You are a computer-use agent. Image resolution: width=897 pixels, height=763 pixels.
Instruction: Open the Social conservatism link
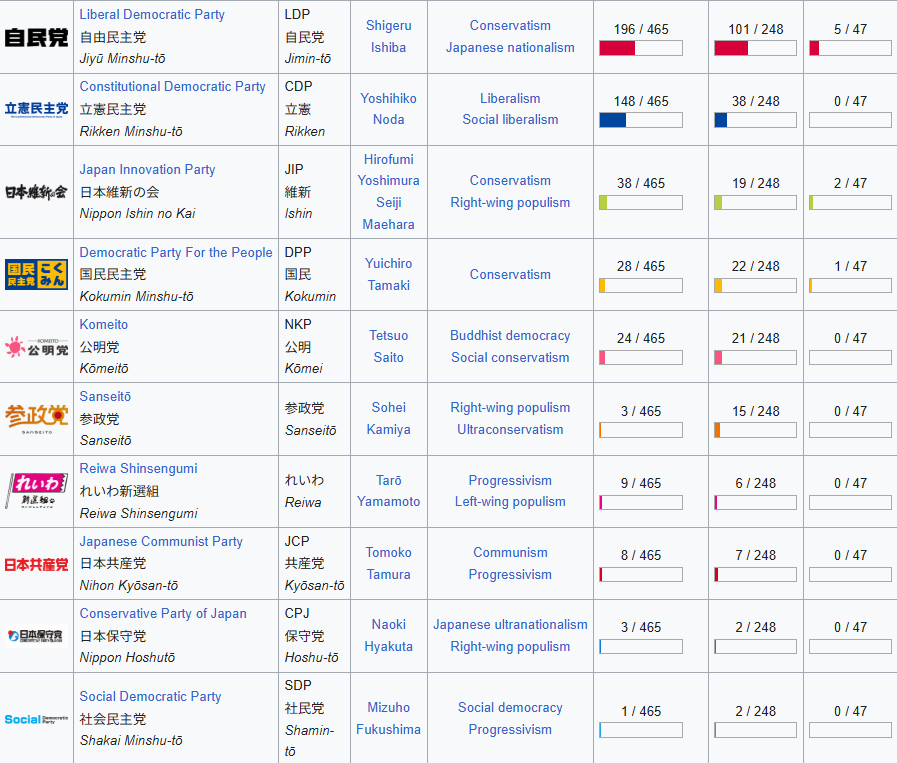coord(510,357)
